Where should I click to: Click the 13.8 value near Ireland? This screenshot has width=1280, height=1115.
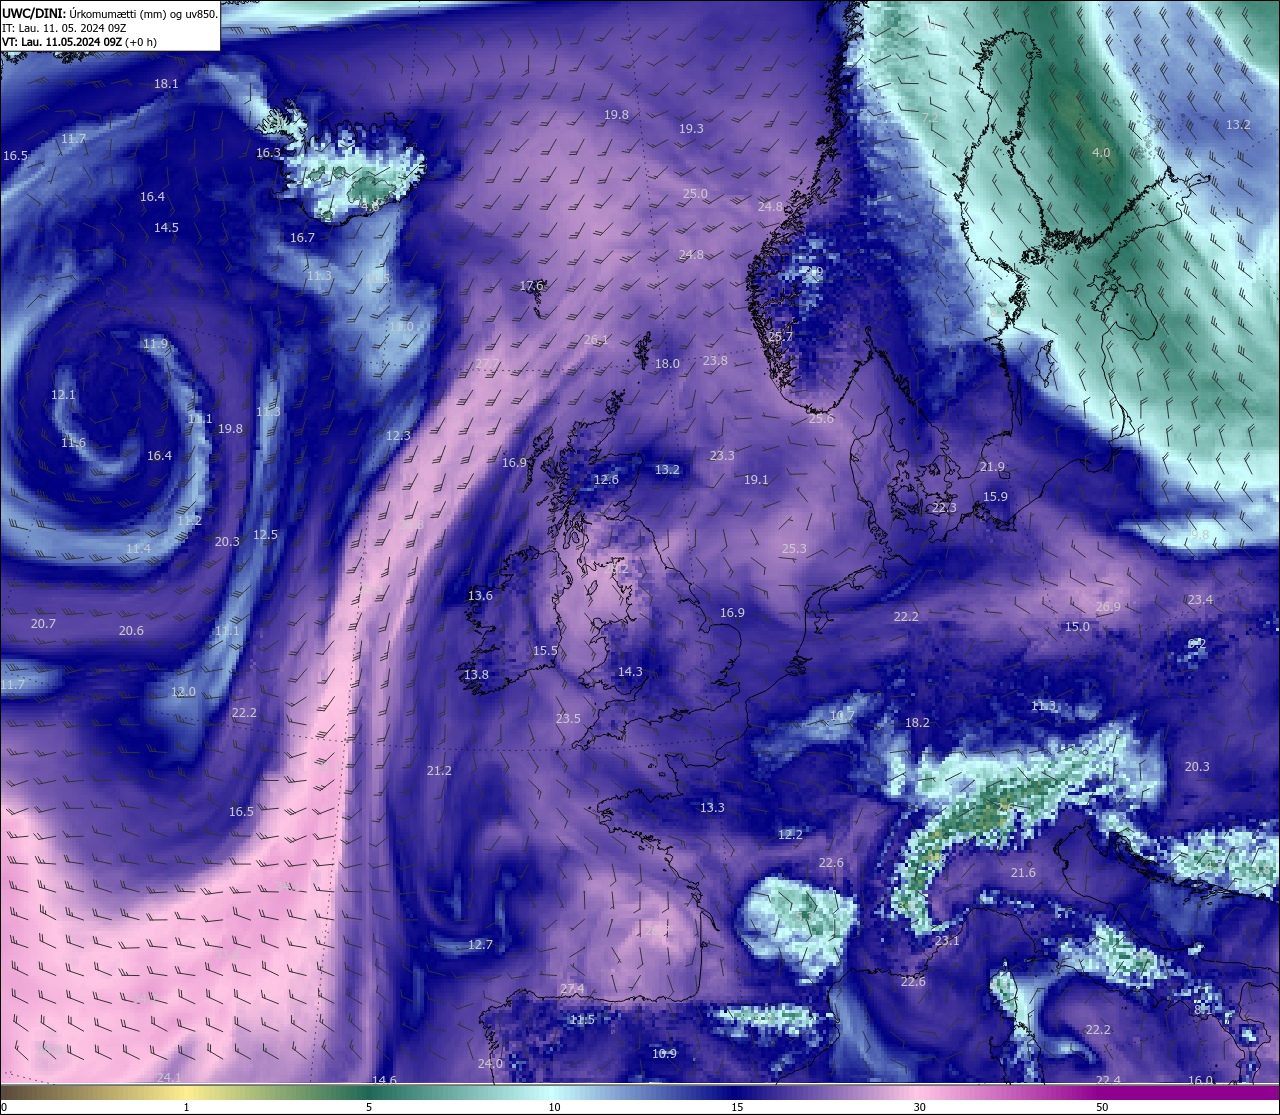[x=476, y=675]
